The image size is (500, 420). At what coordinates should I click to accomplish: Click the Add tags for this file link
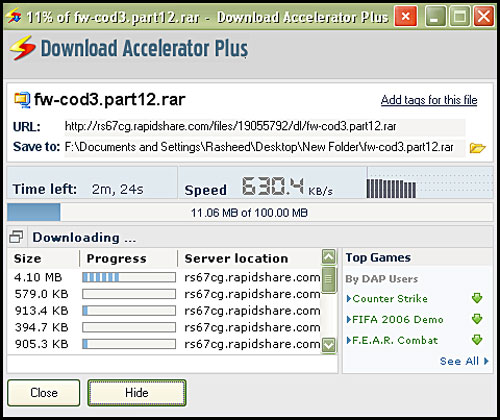[429, 100]
